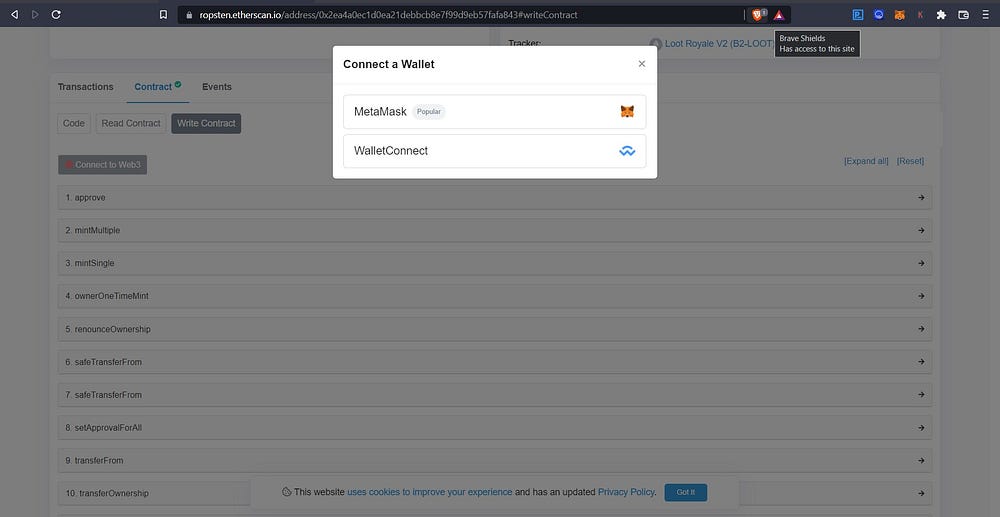1000x517 pixels.
Task: Reload the page
Action: (x=56, y=14)
